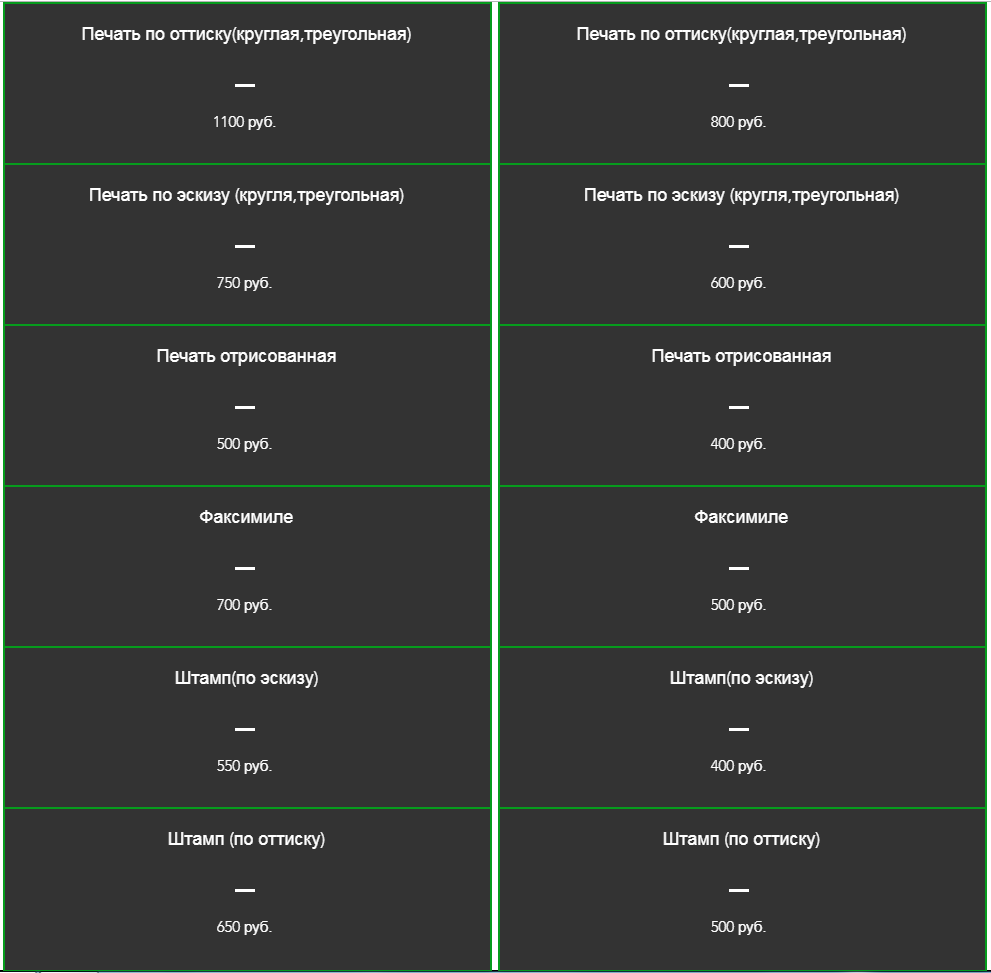Select the 650 руб. price
Image resolution: width=991 pixels, height=973 pixels.
244,928
